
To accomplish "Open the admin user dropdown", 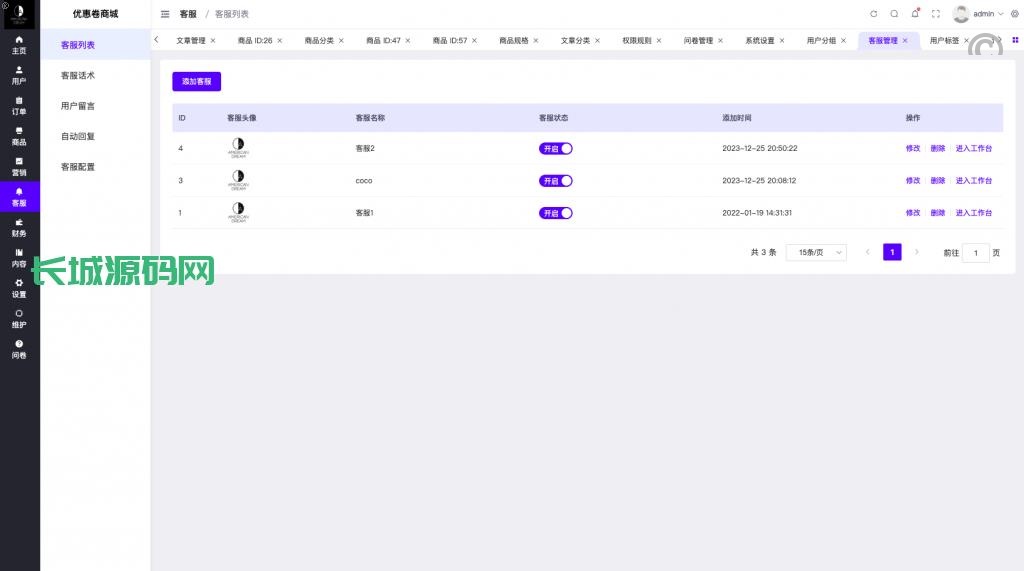I will pyautogui.click(x=987, y=14).
